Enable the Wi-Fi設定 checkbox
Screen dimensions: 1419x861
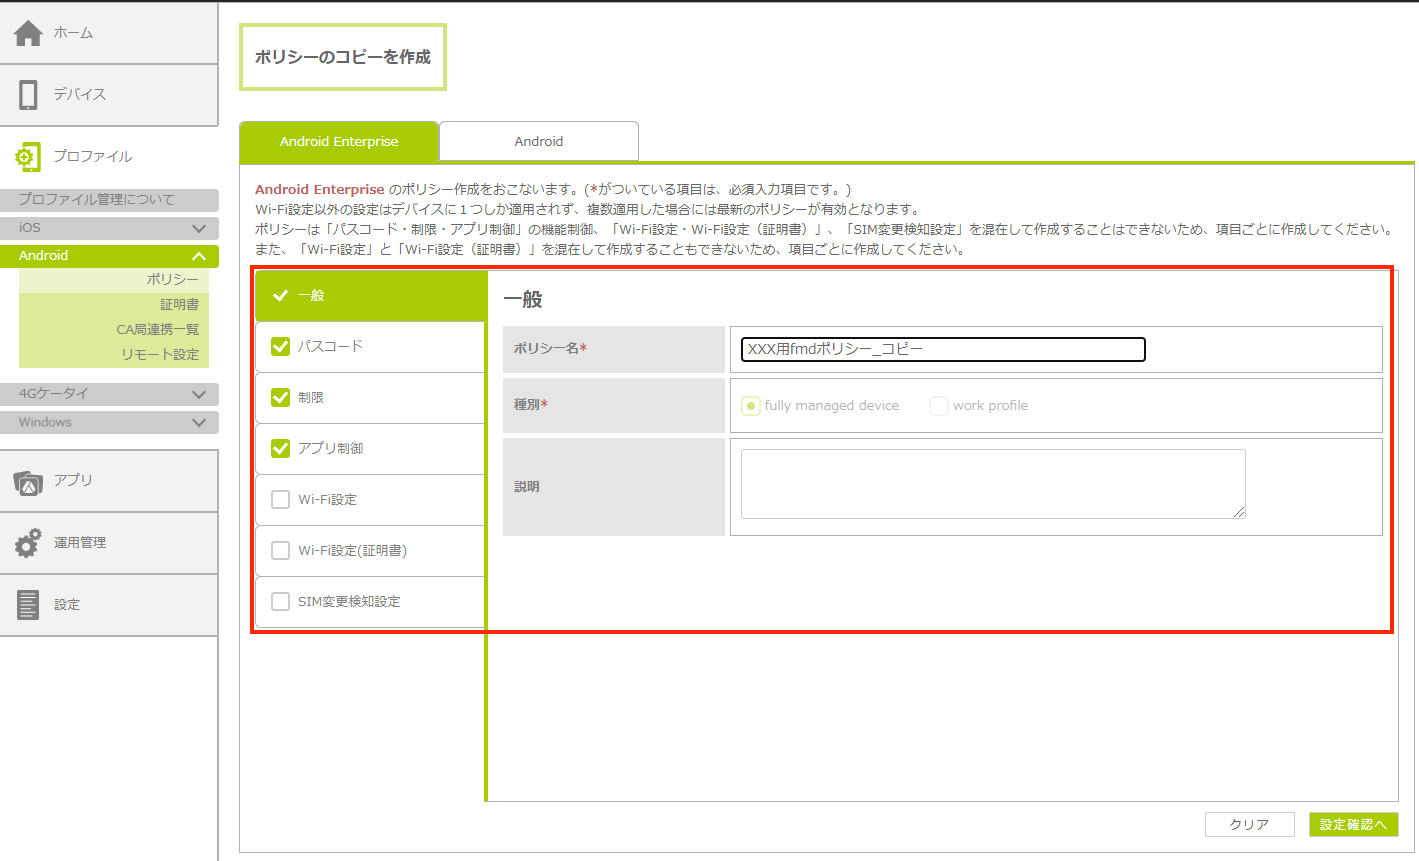[x=281, y=500]
